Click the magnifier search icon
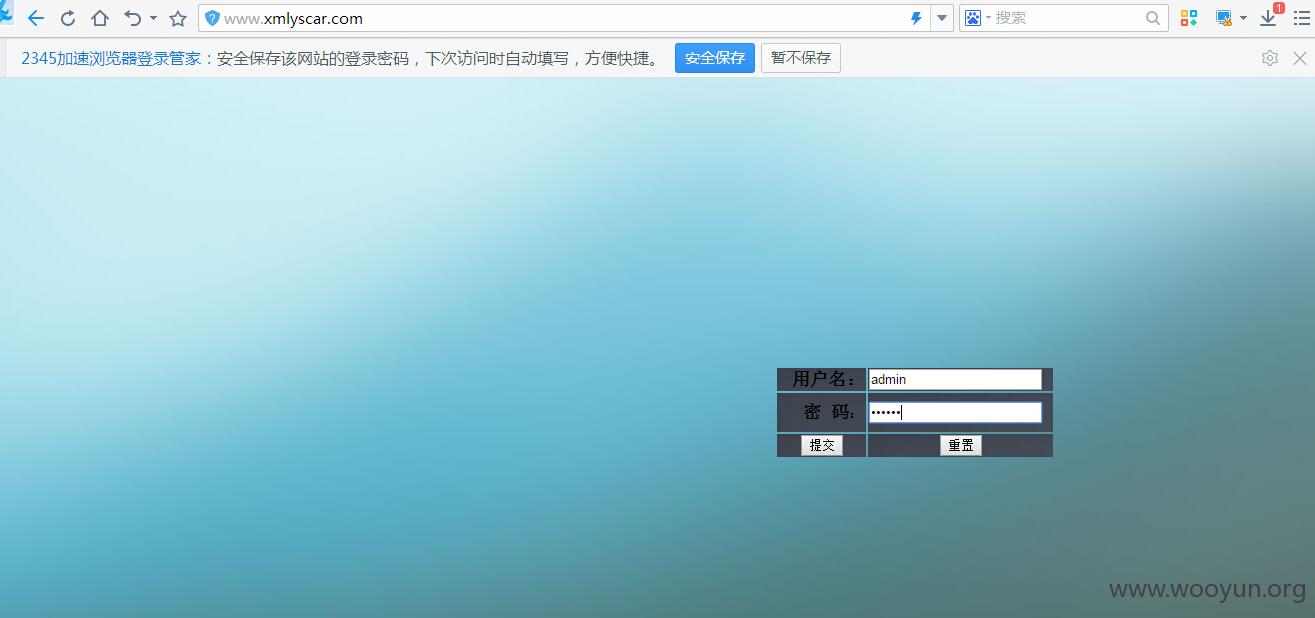Image resolution: width=1315 pixels, height=618 pixels. coord(1153,18)
